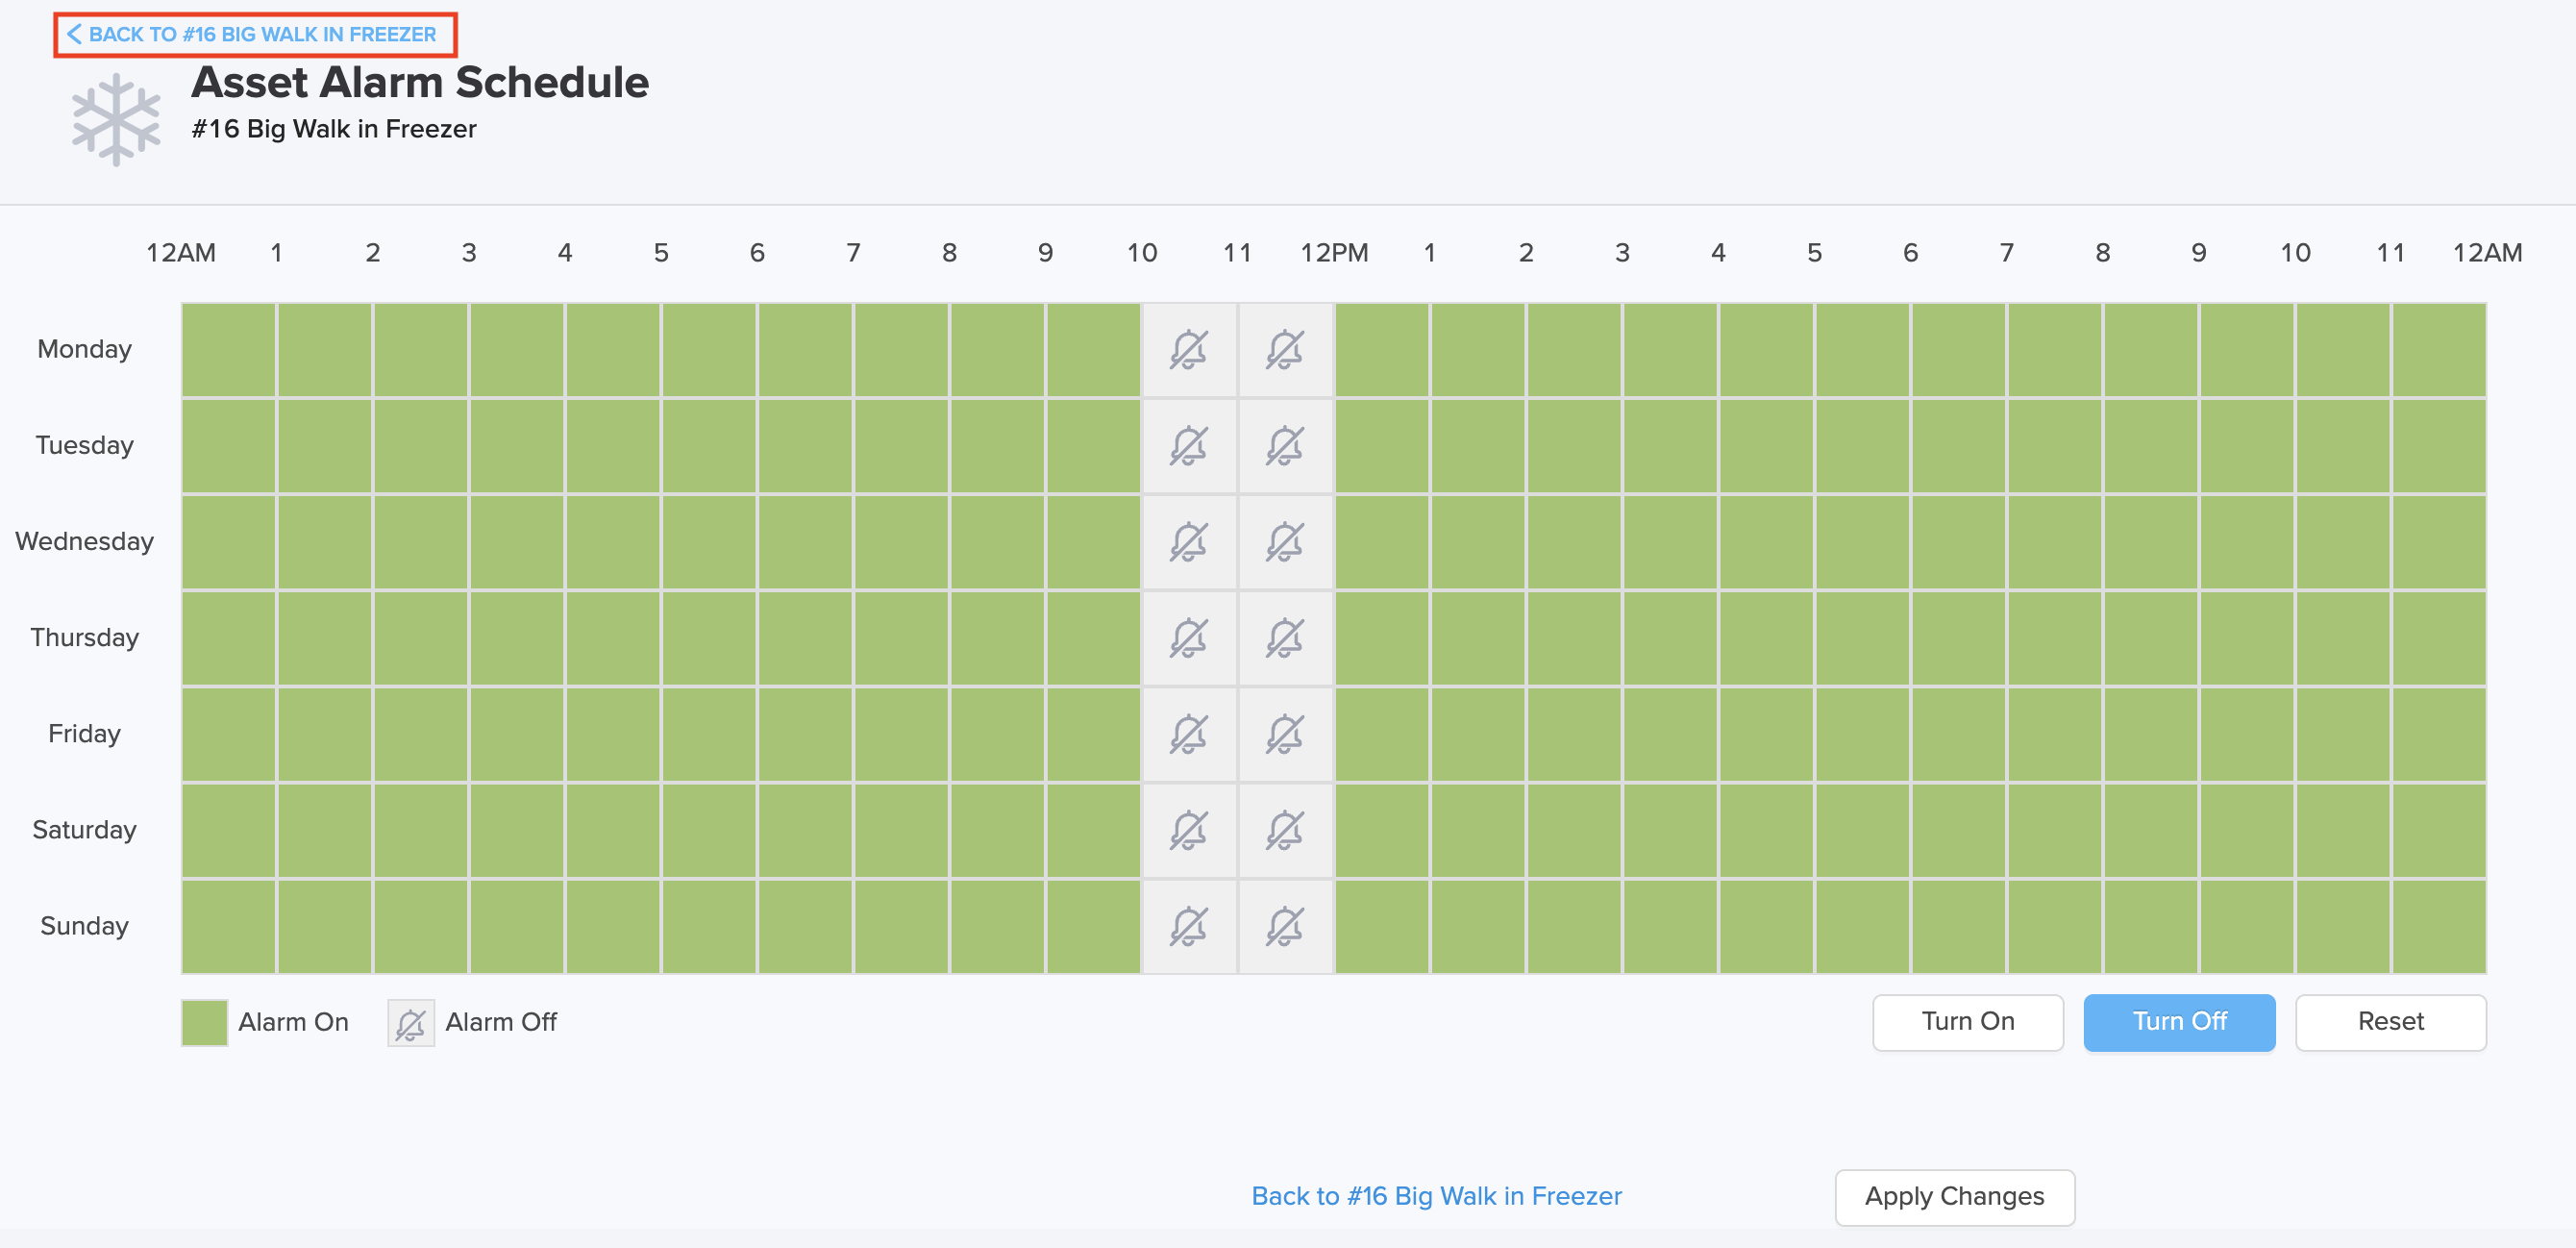Click Monday 10 AM muted bell icon
The image size is (2576, 1248).
[1189, 350]
